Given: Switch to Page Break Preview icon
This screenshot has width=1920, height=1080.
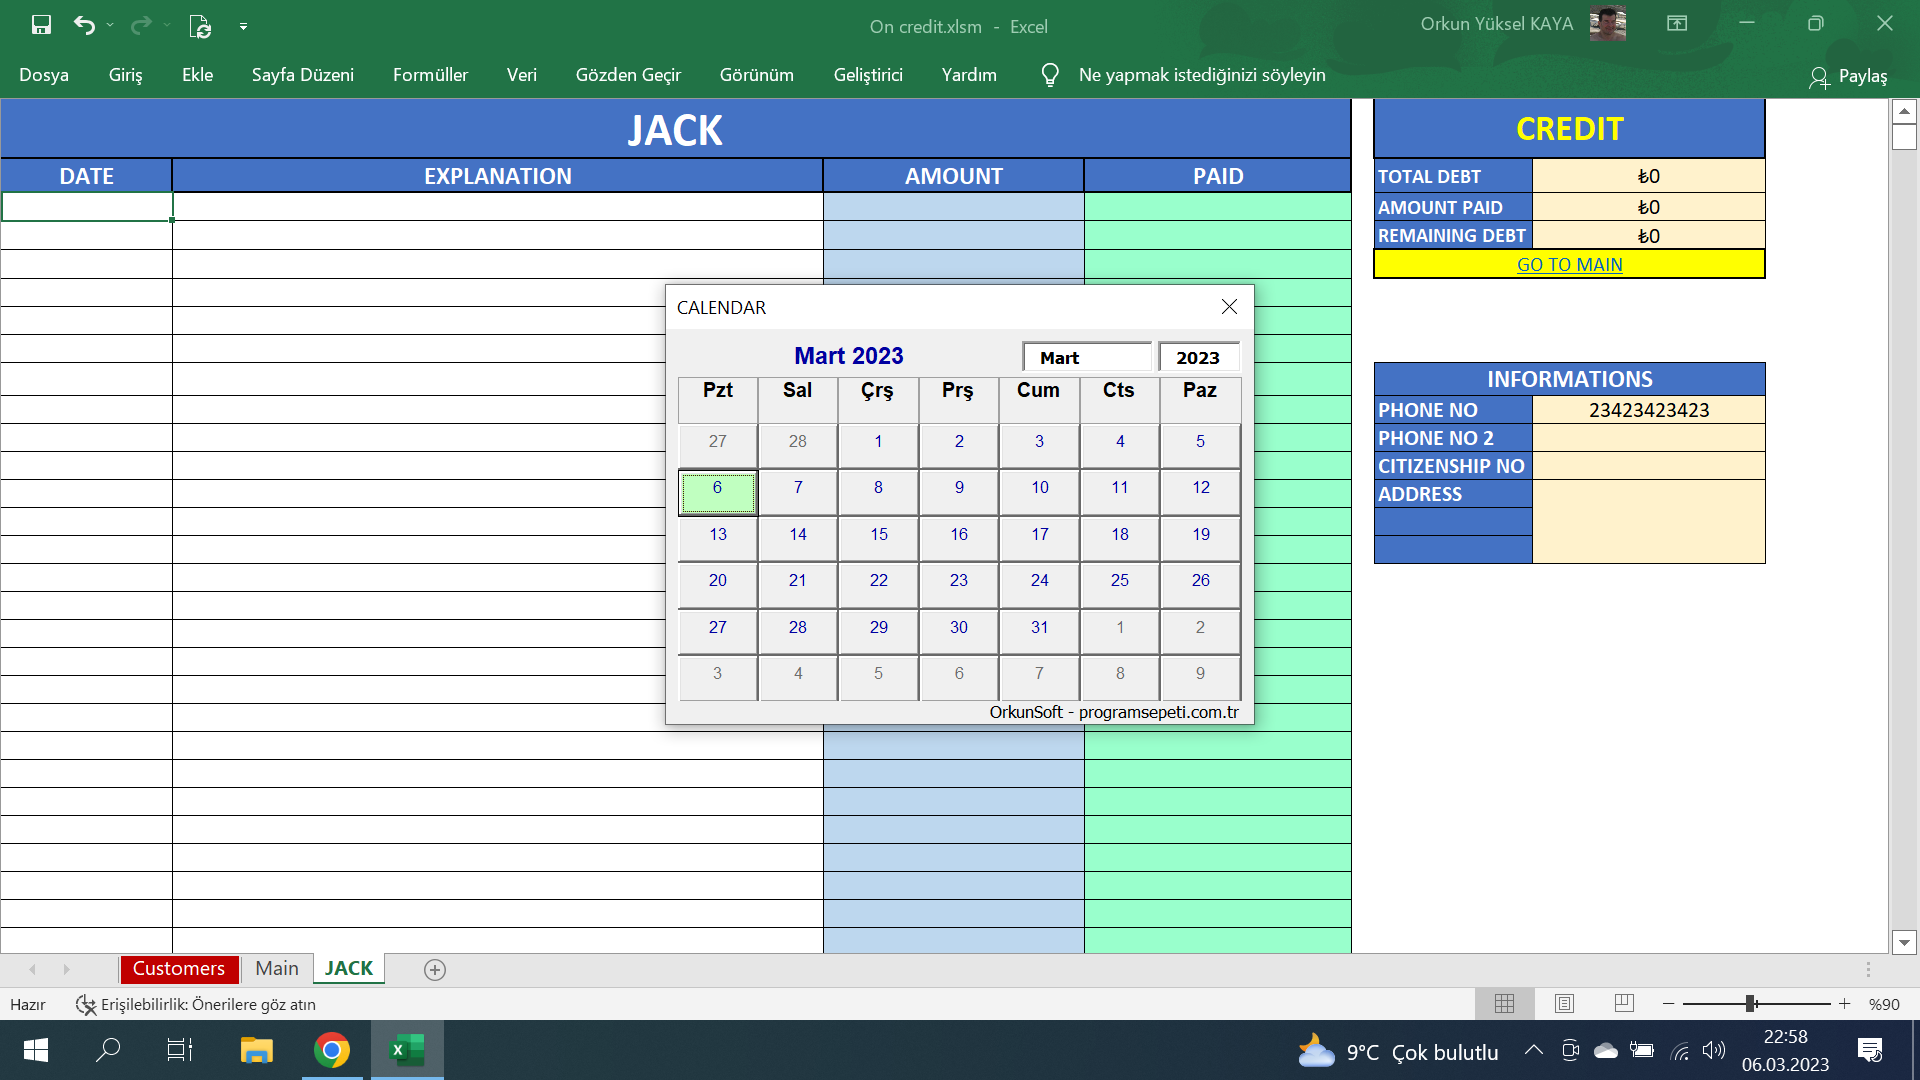Looking at the screenshot, I should point(1624,1003).
